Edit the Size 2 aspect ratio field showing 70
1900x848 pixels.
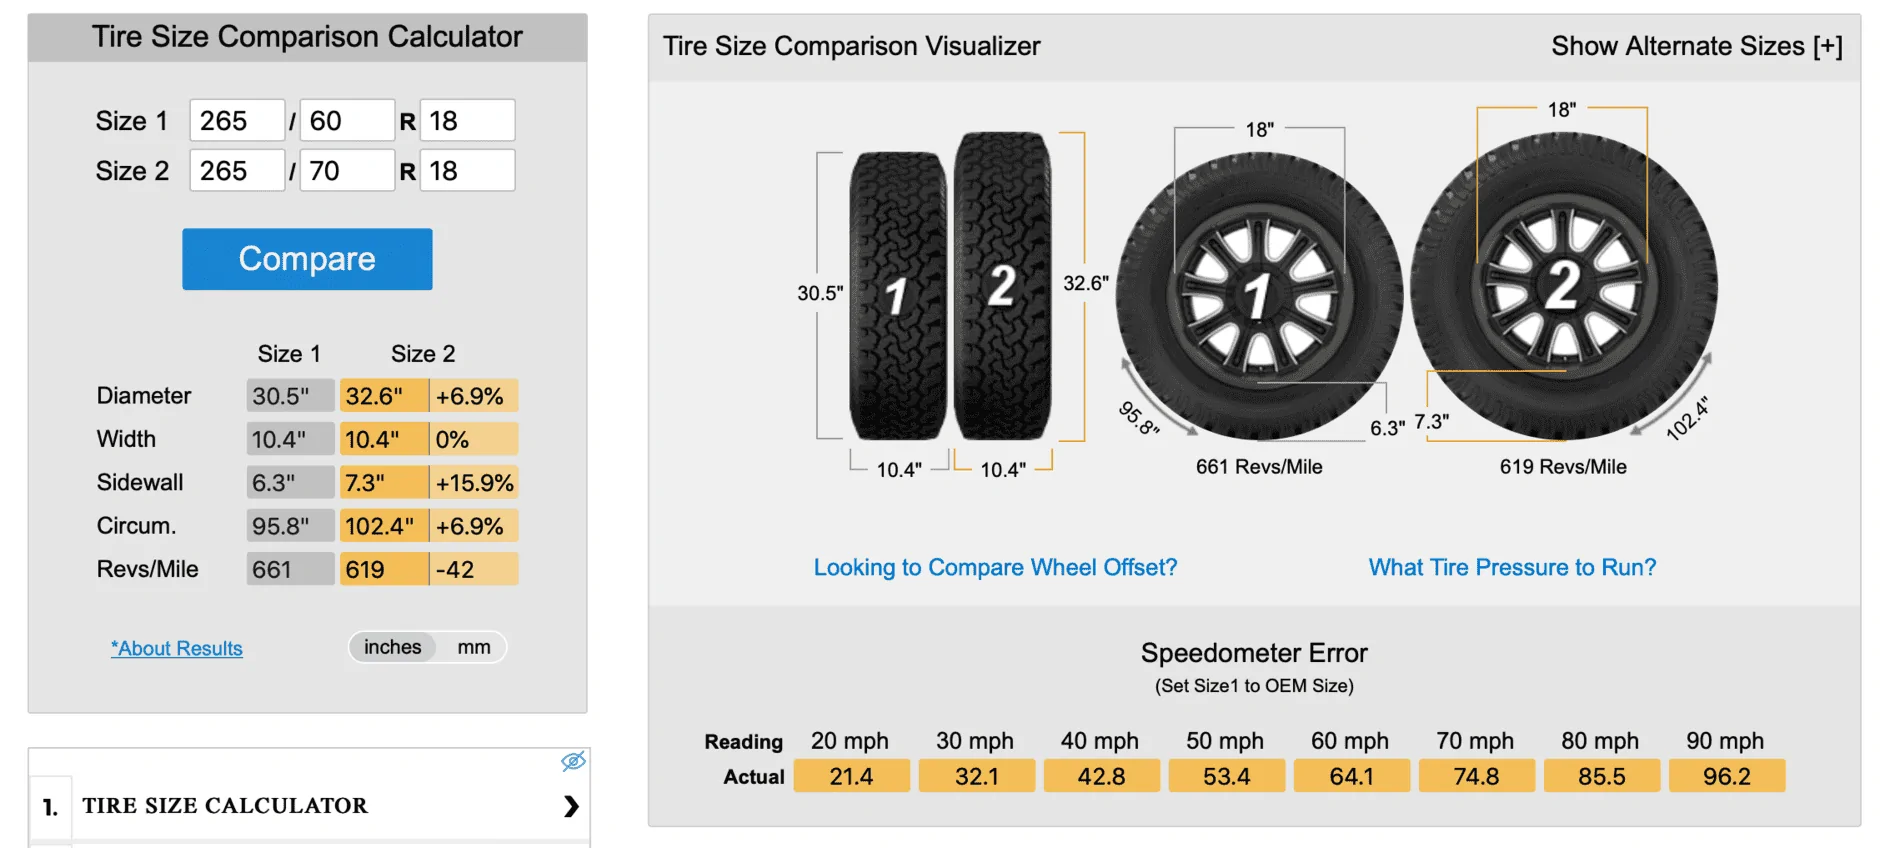[347, 169]
